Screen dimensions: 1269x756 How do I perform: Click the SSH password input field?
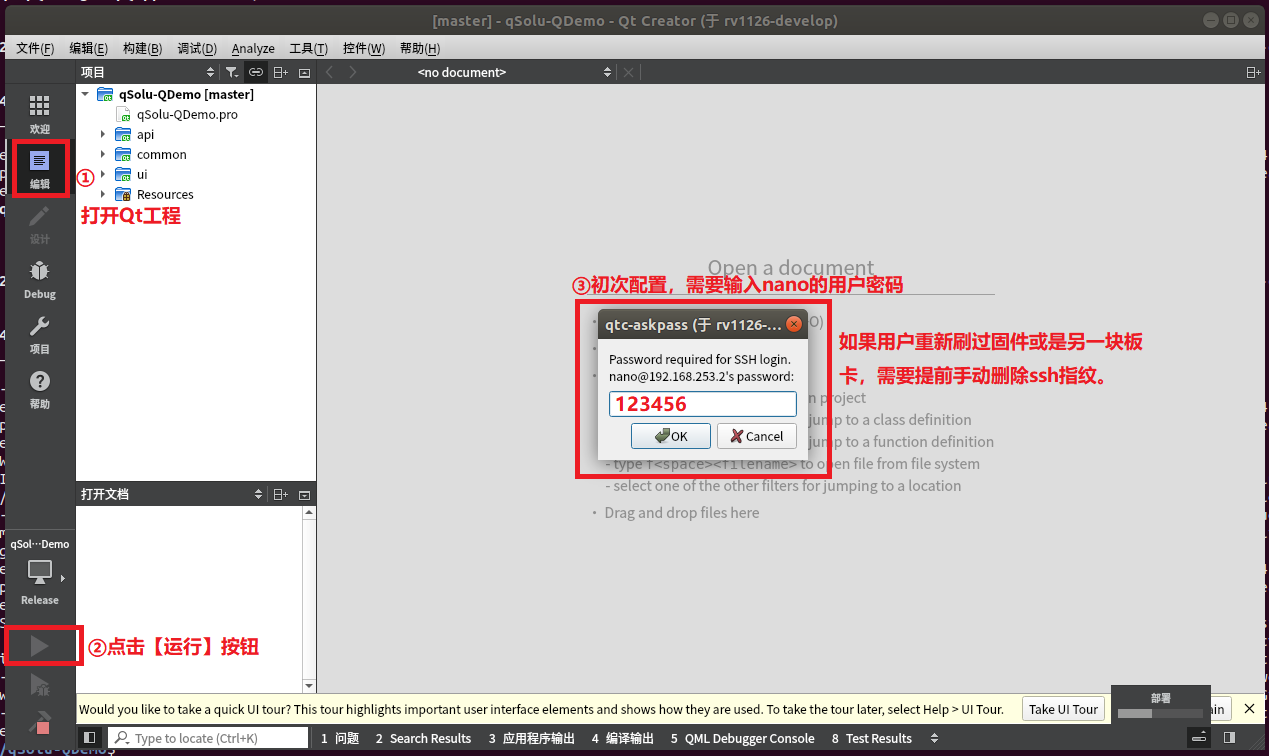point(703,404)
